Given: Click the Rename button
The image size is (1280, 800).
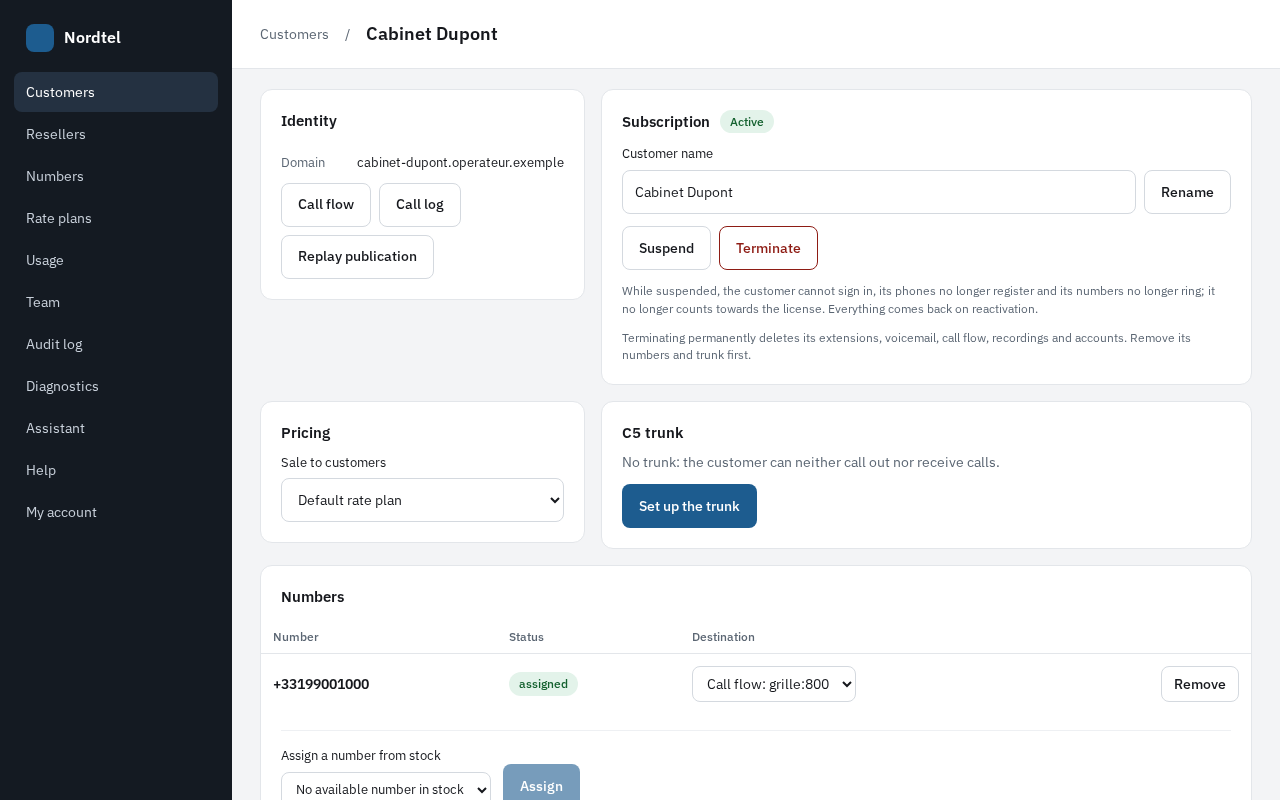Looking at the screenshot, I should pyautogui.click(x=1187, y=192).
